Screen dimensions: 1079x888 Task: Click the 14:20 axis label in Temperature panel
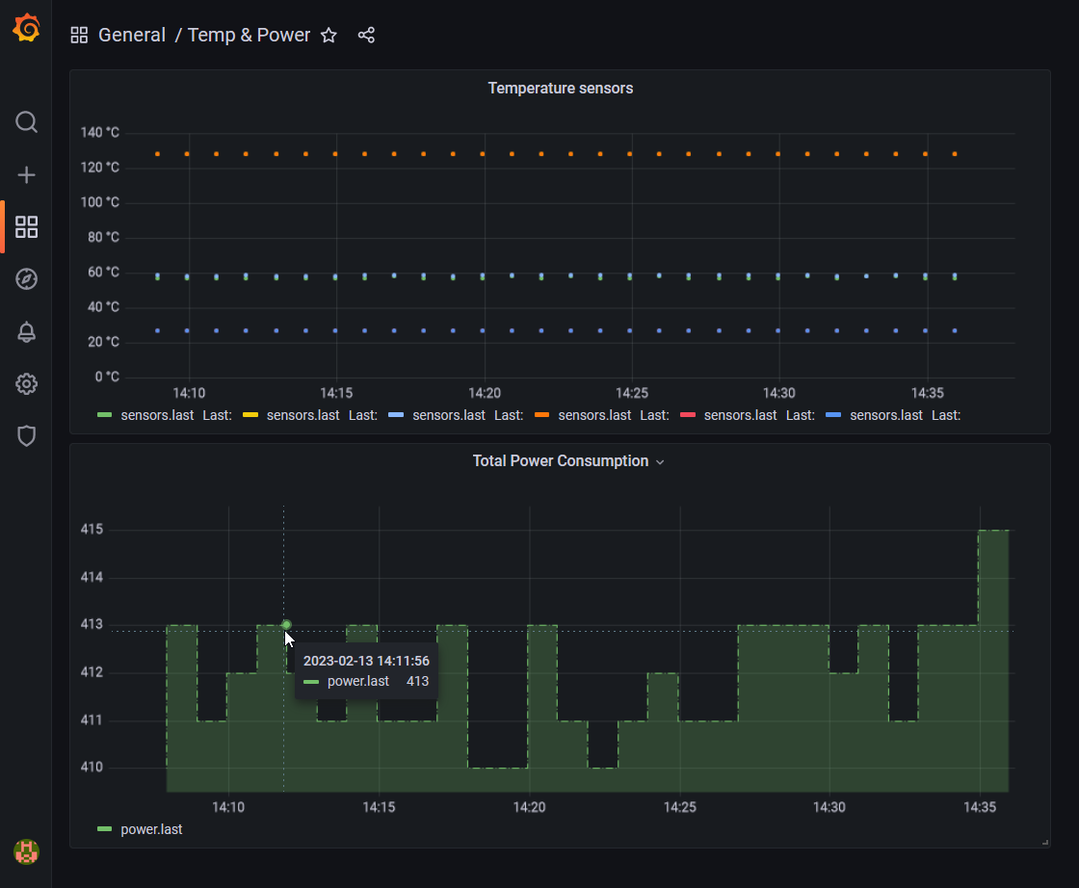484,393
